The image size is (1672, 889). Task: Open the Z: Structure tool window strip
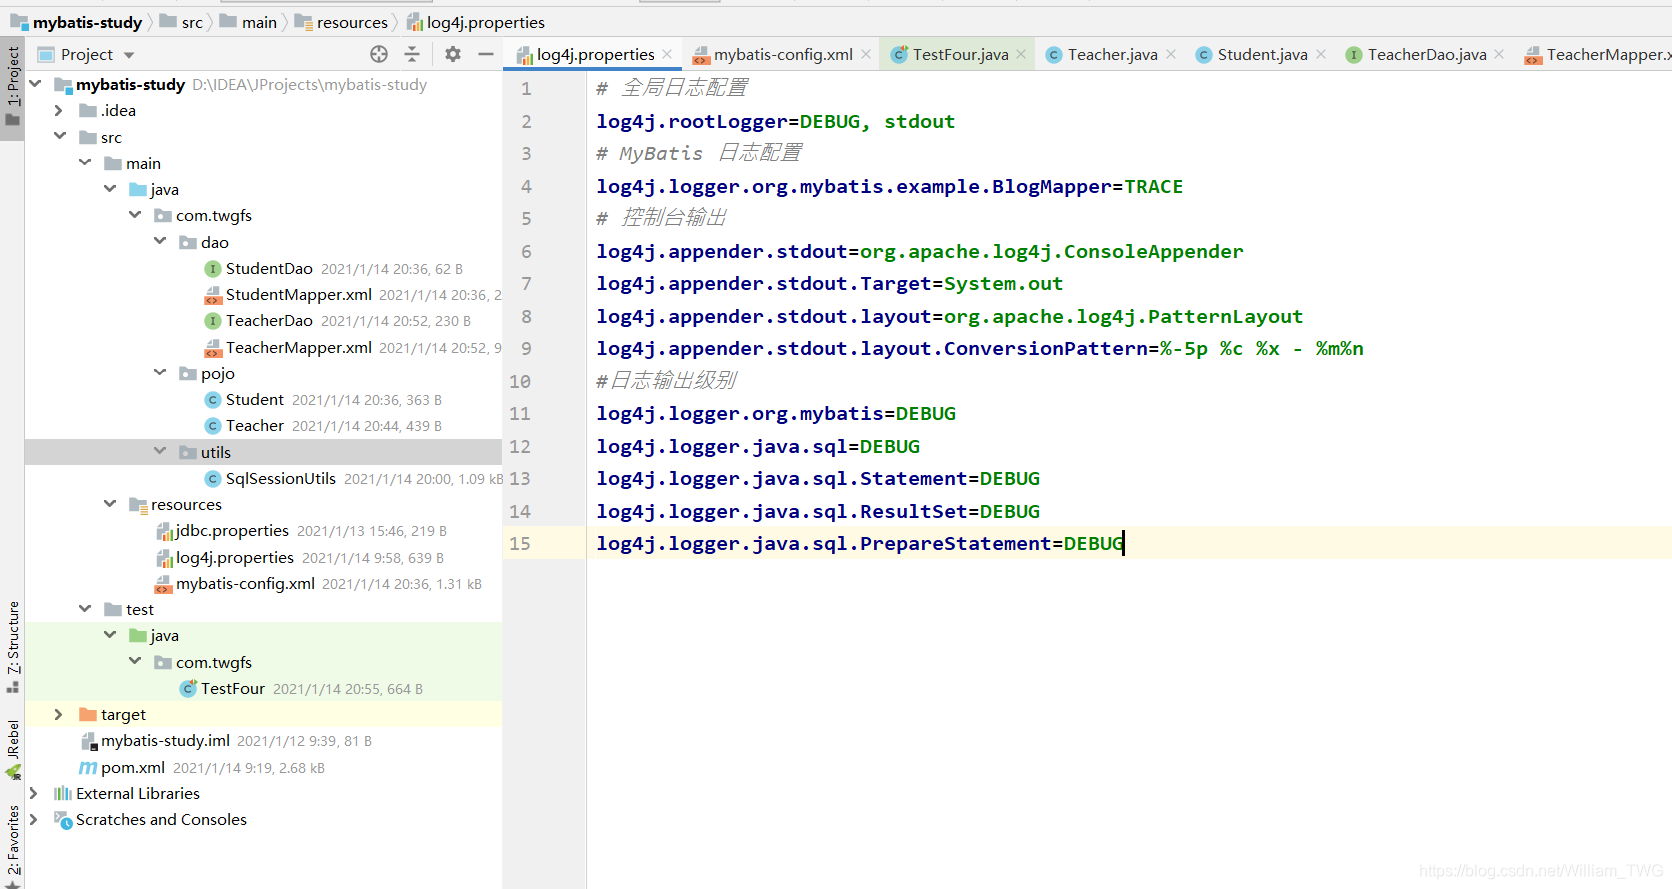[12, 646]
